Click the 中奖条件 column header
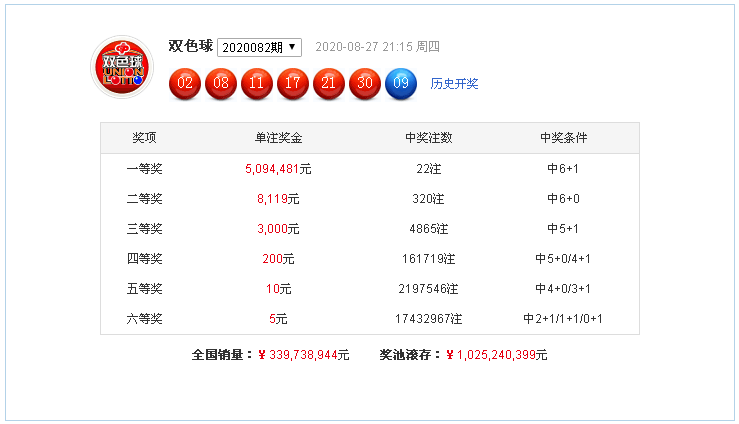 pos(563,138)
